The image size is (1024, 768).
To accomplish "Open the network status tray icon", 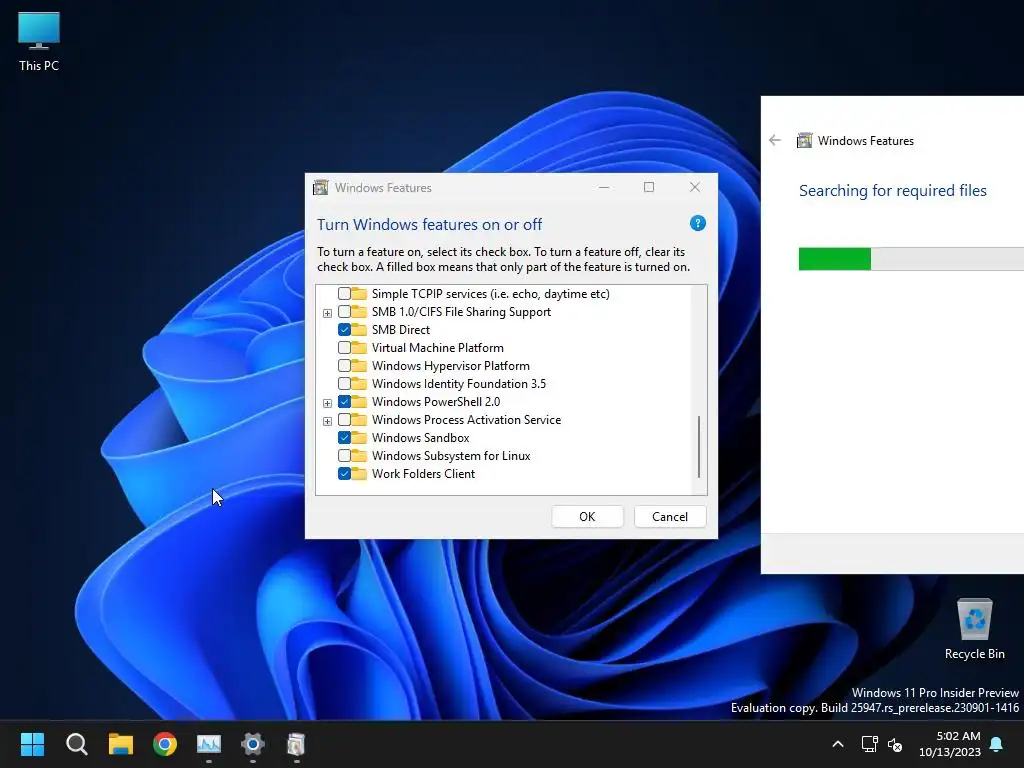I will tap(869, 744).
